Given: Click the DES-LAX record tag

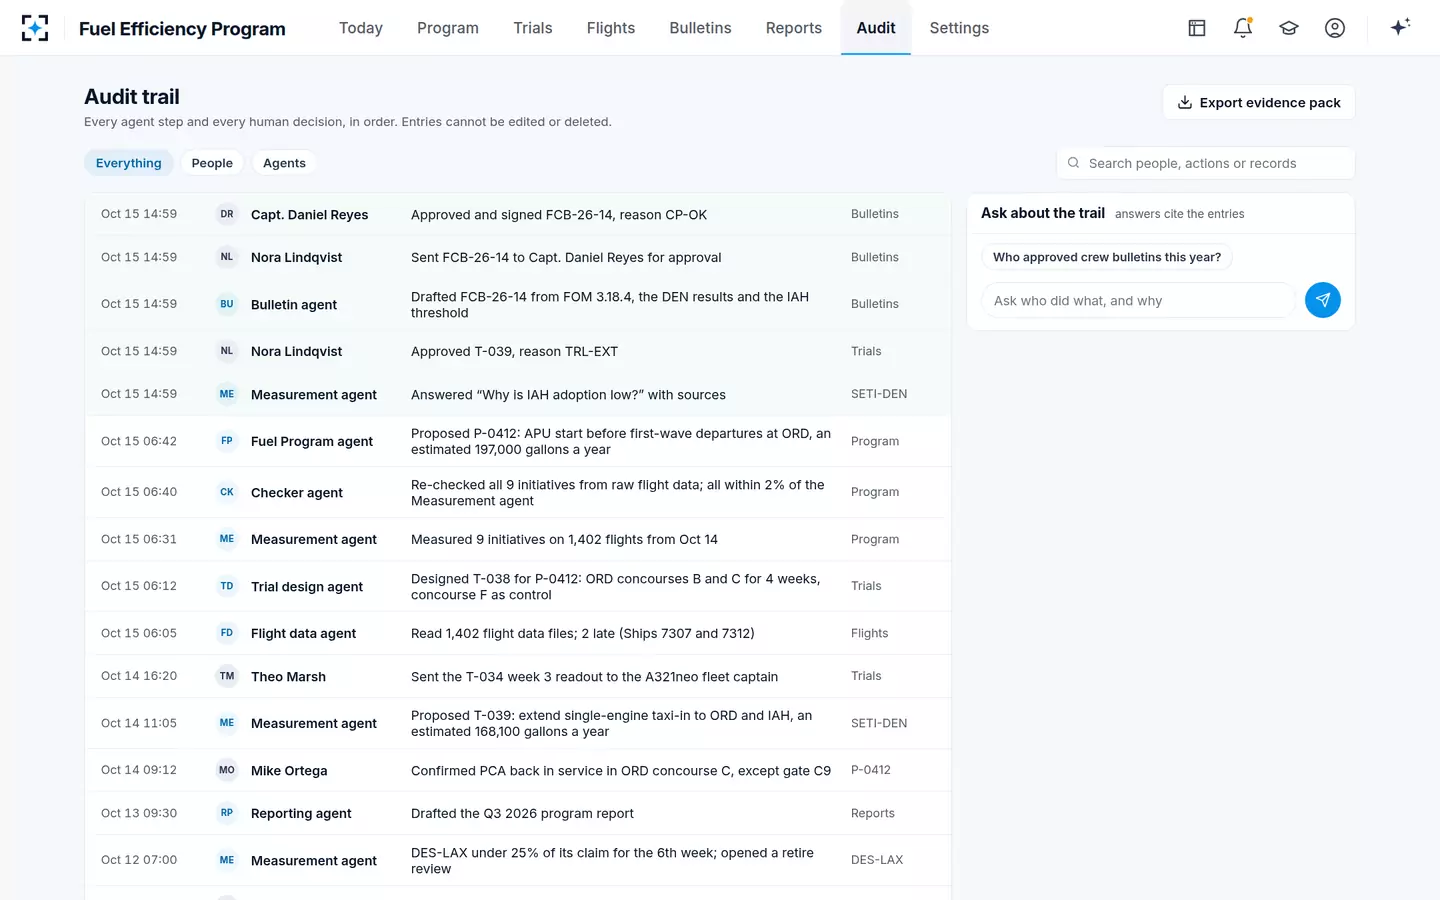Looking at the screenshot, I should (x=877, y=860).
